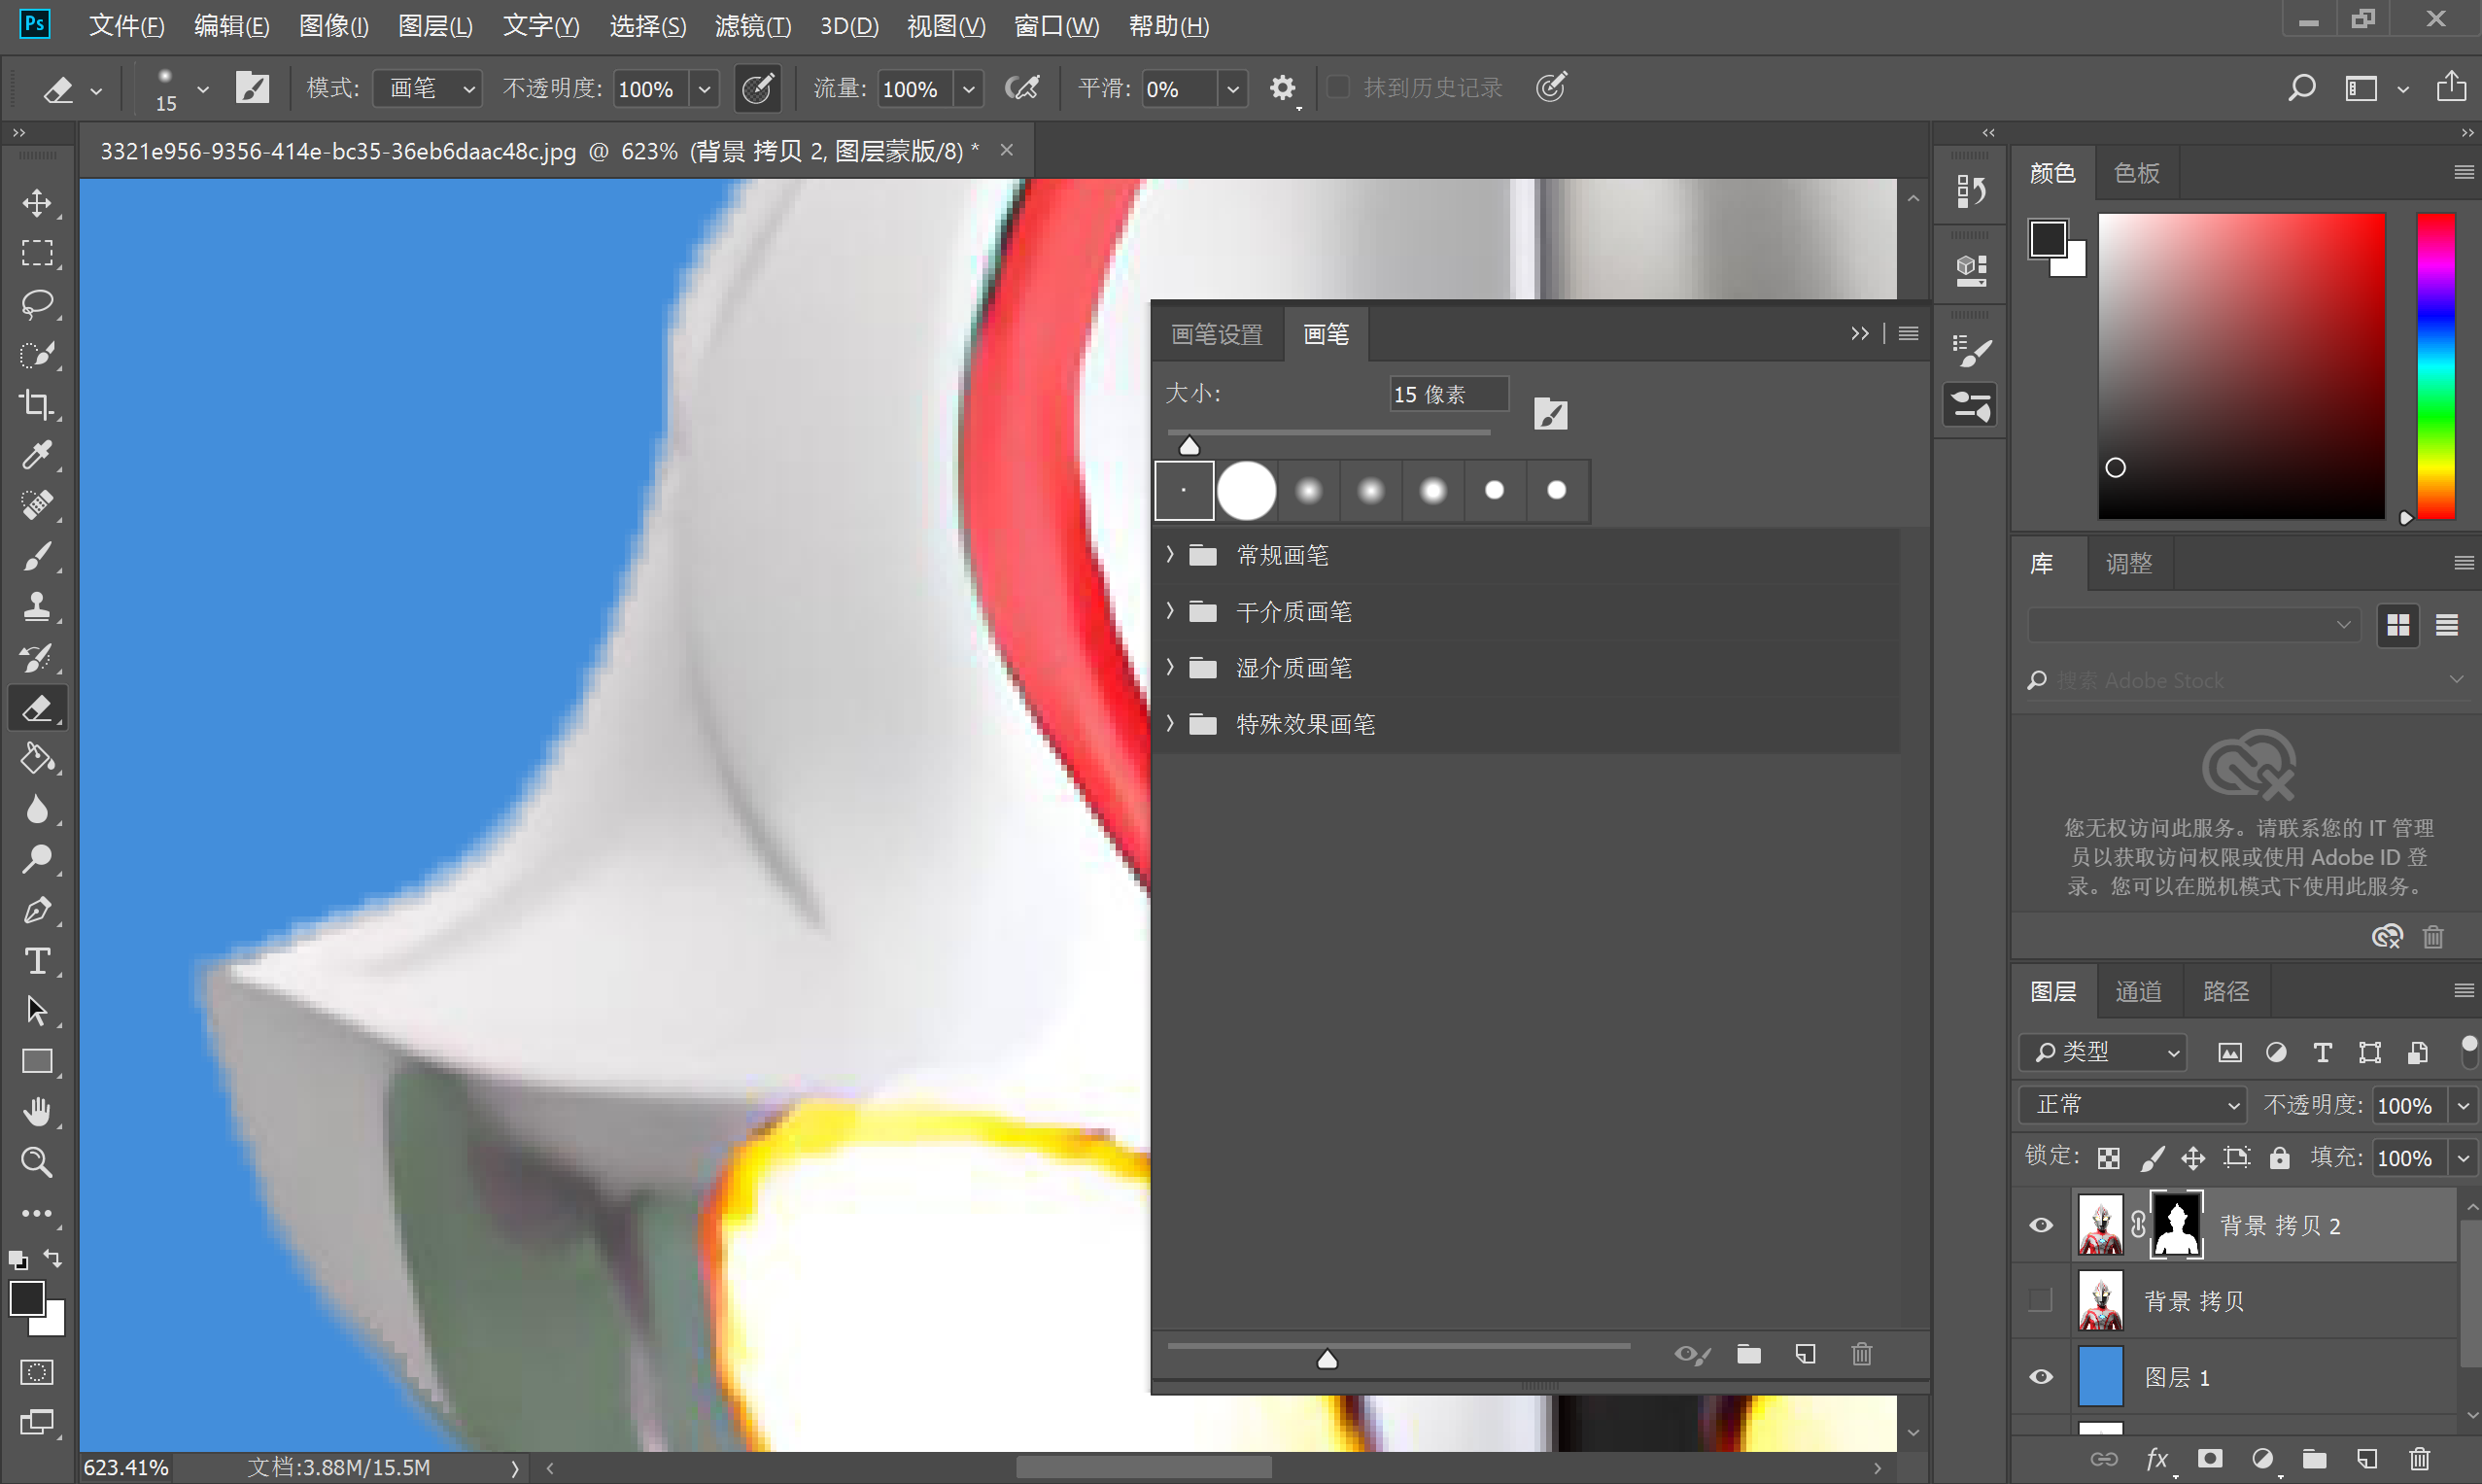This screenshot has height=1484, width=2482.
Task: Select the Eyedropper tool
Action: pos(37,455)
